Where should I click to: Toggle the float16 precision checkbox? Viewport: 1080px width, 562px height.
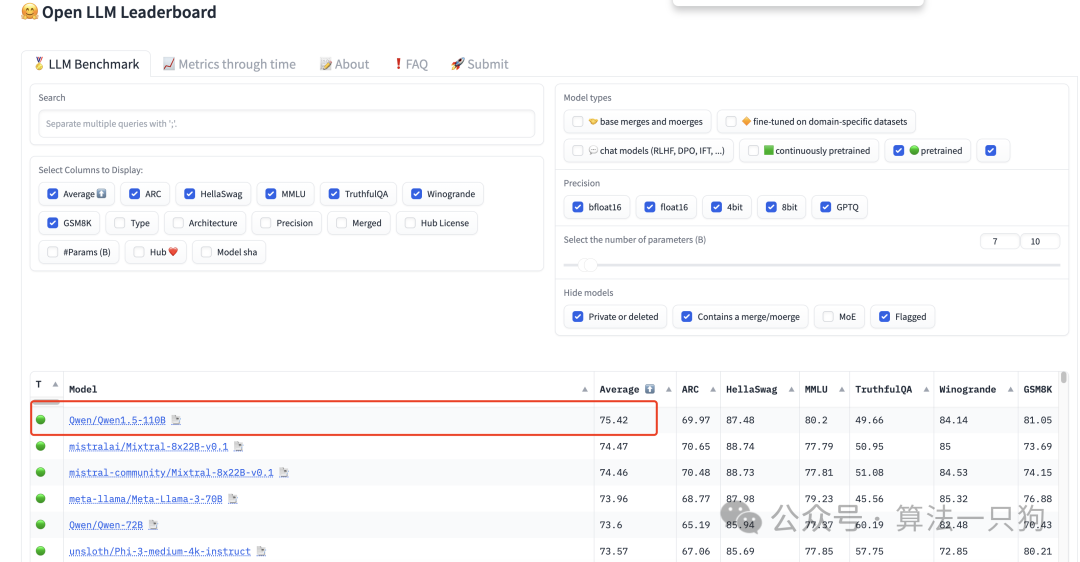(650, 207)
